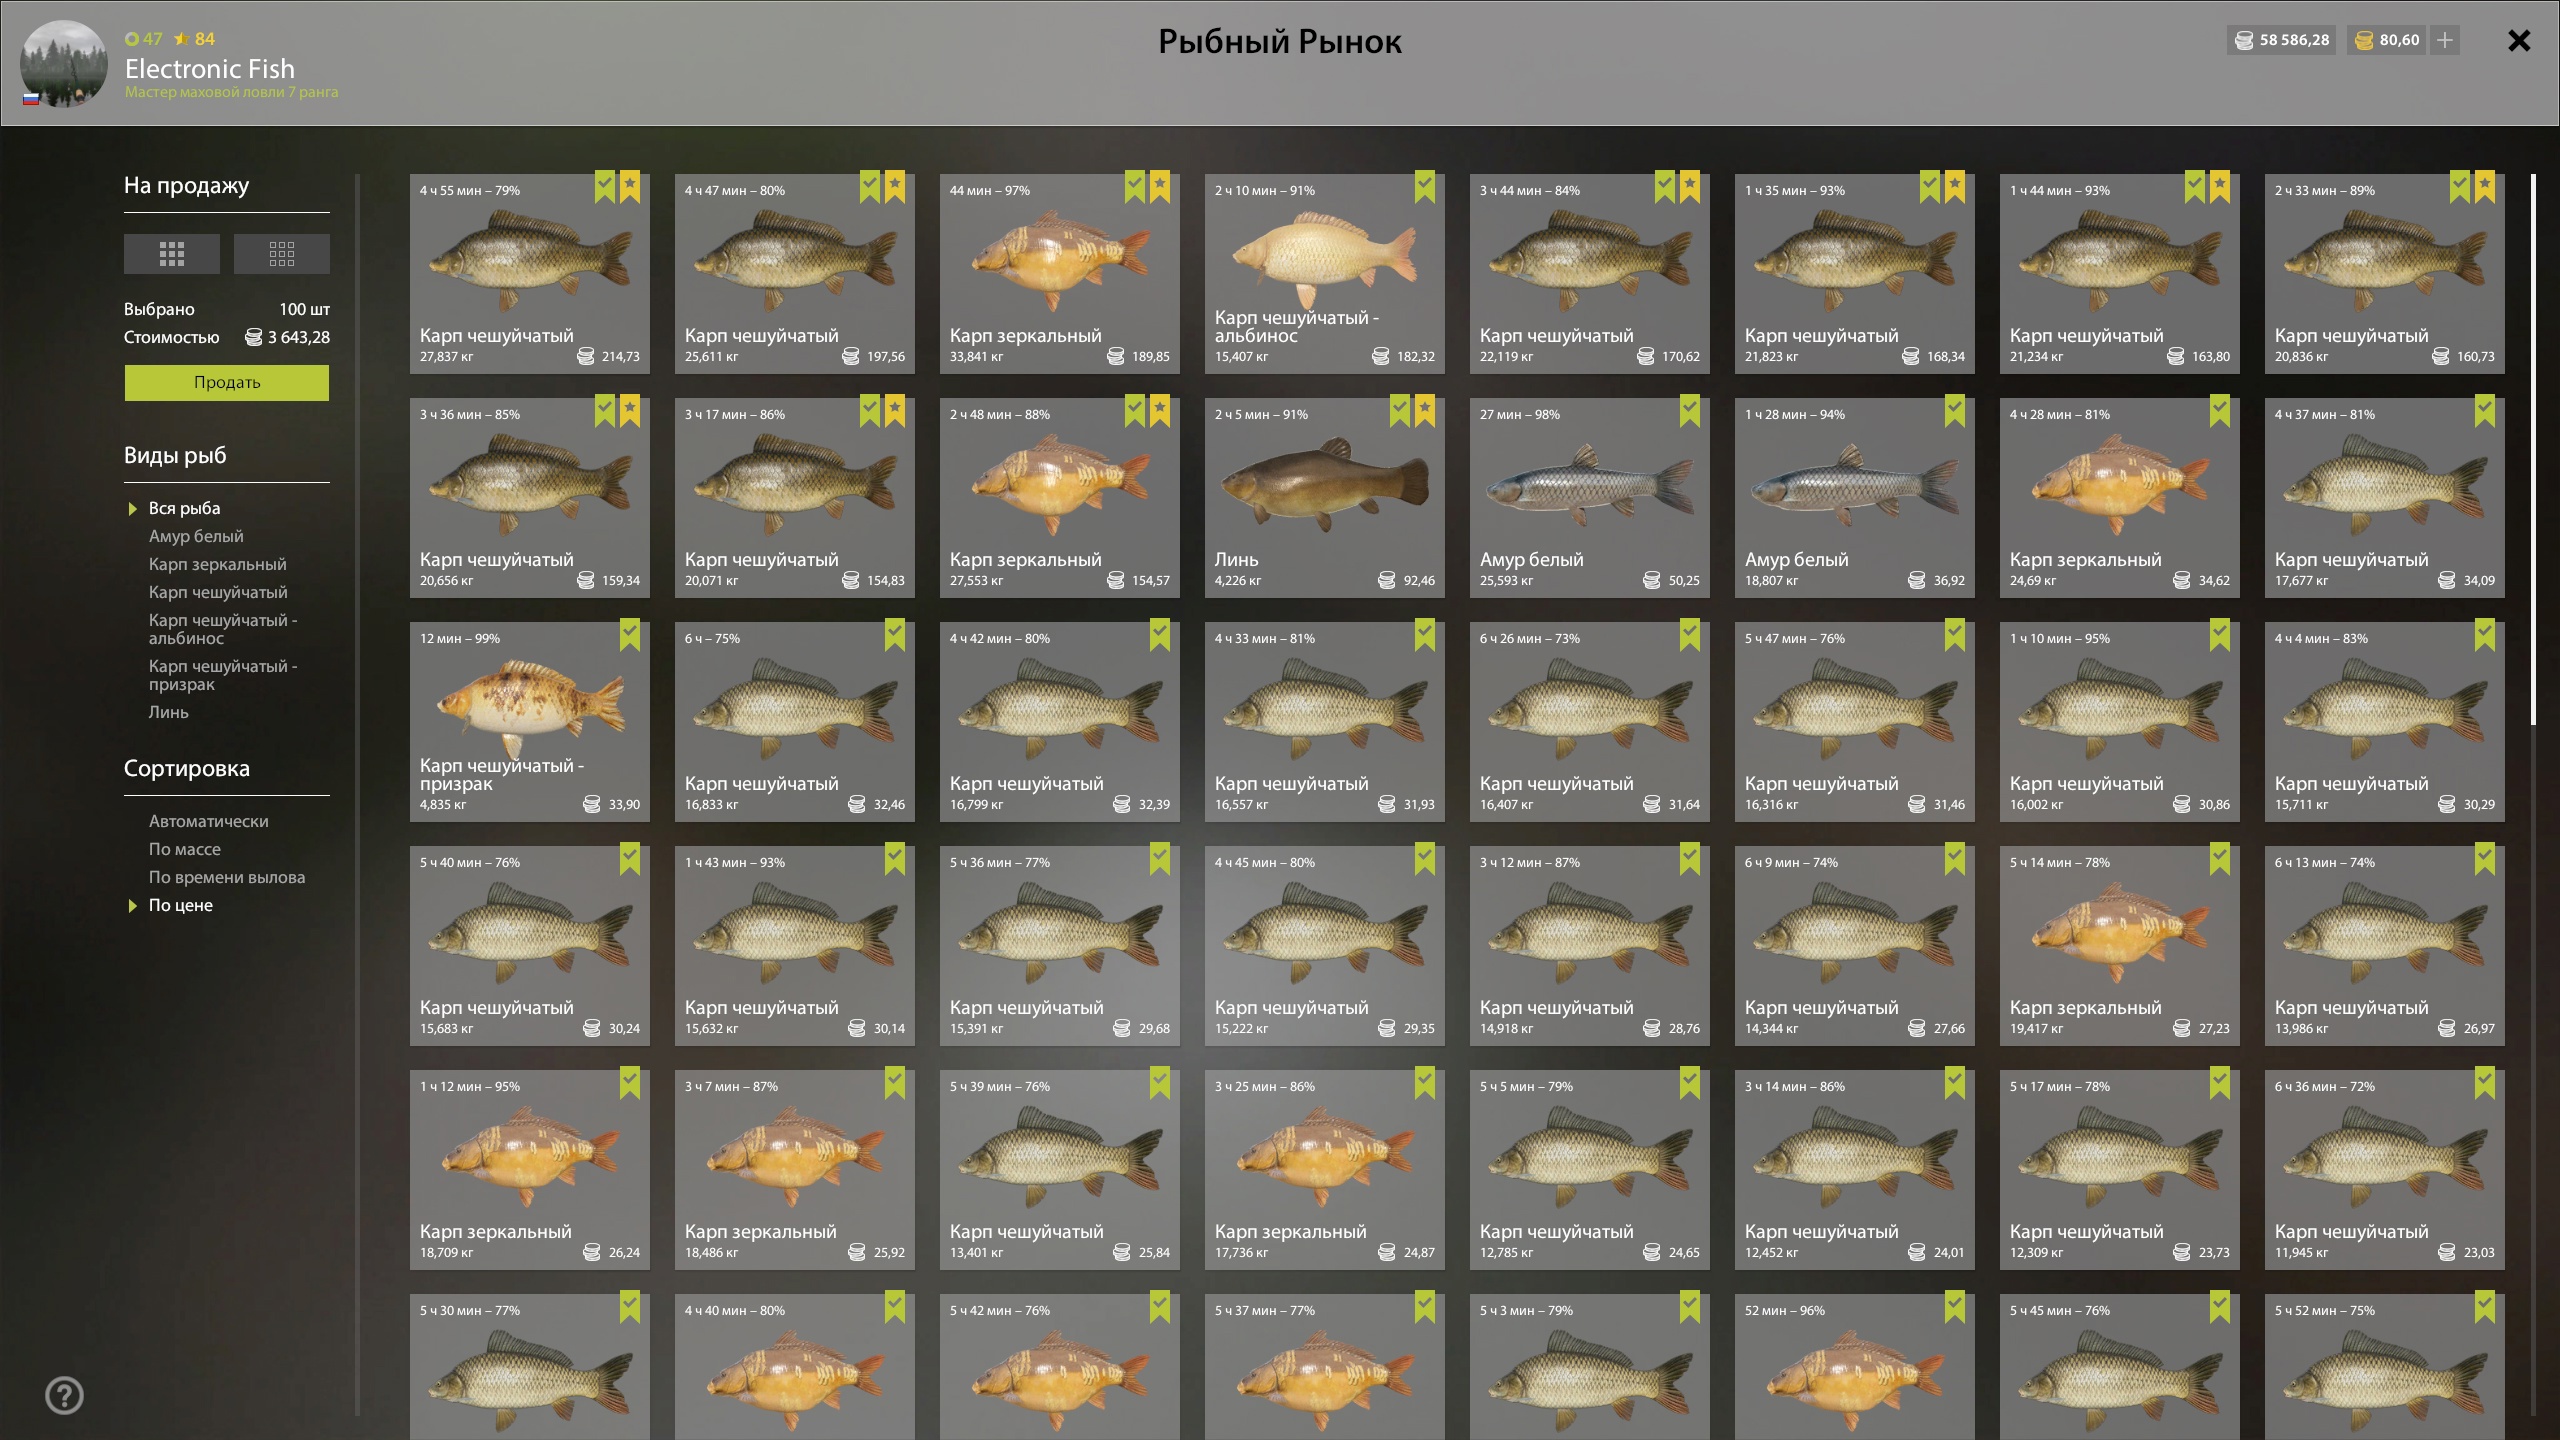The image size is (2560, 1440).
Task: Open the Electronic Fish profile avatar
Action: tap(64, 63)
